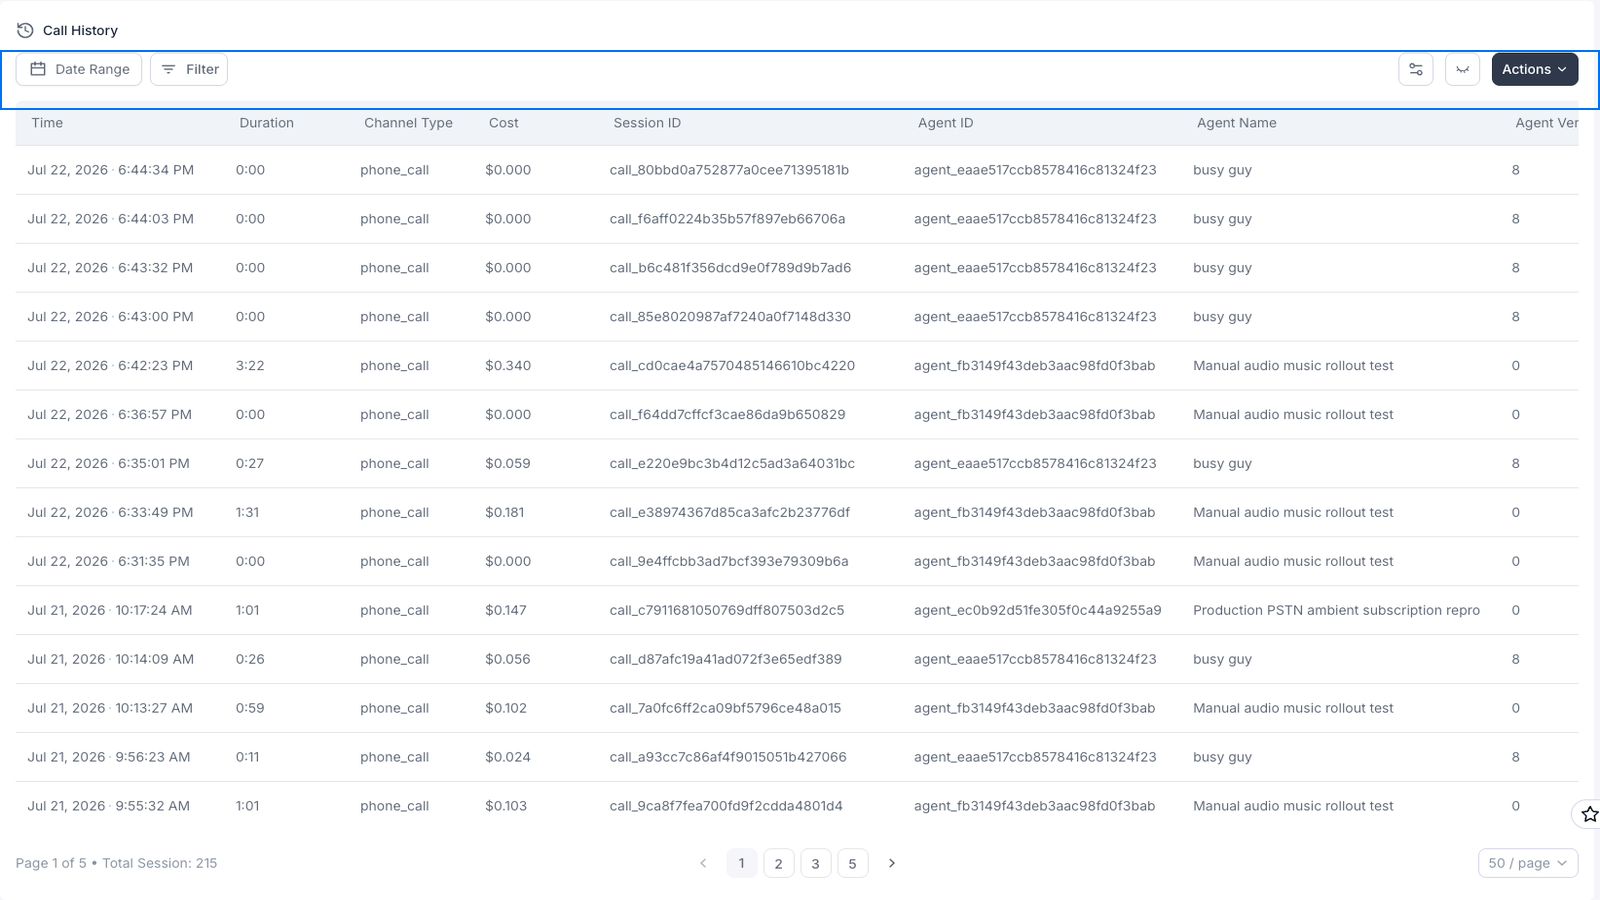
Task: Open session call_e38974367d85ca3afc2b23776df
Action: tap(730, 513)
